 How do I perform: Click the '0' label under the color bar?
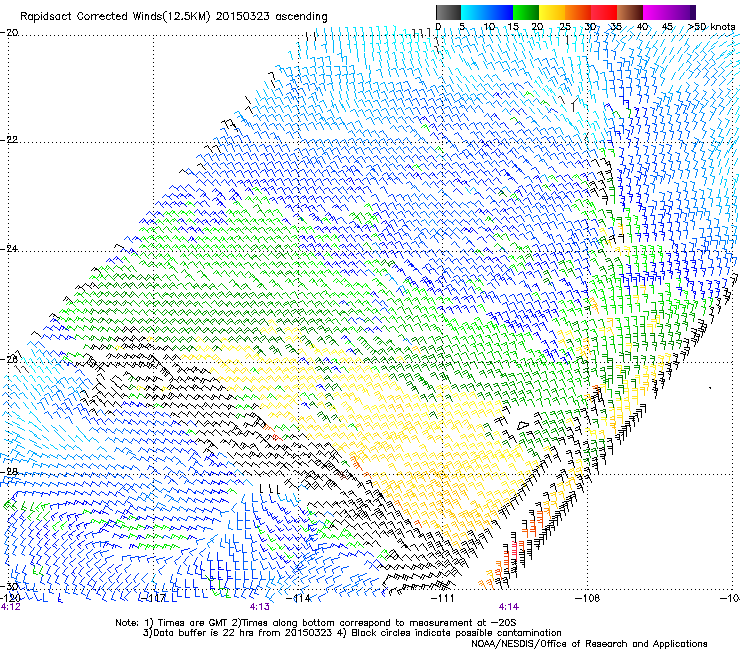[438, 27]
